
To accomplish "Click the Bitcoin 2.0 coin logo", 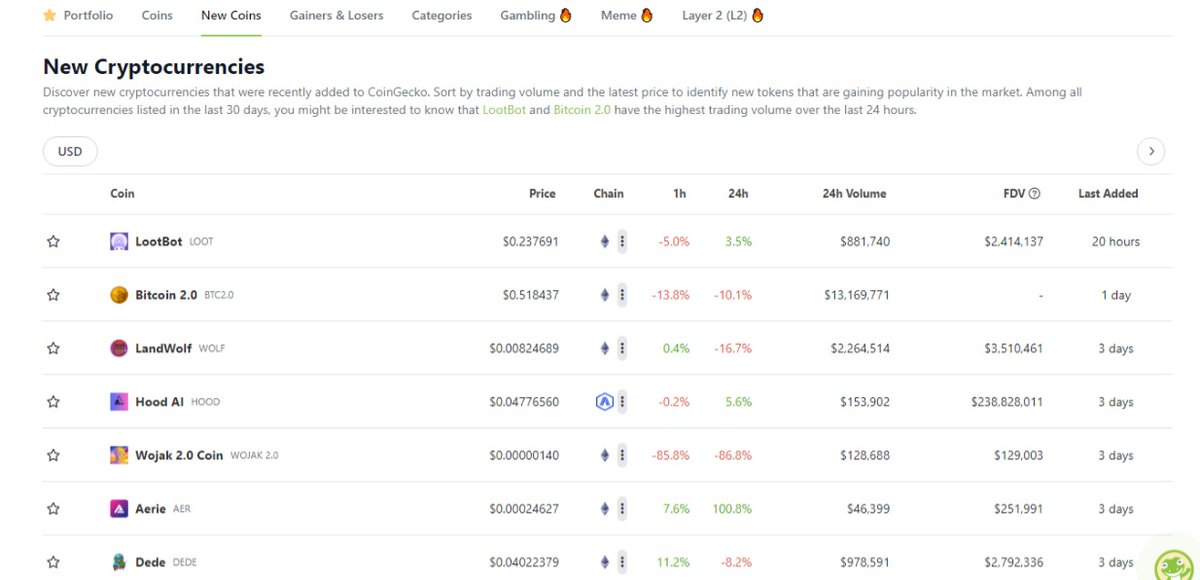I will [x=119, y=295].
